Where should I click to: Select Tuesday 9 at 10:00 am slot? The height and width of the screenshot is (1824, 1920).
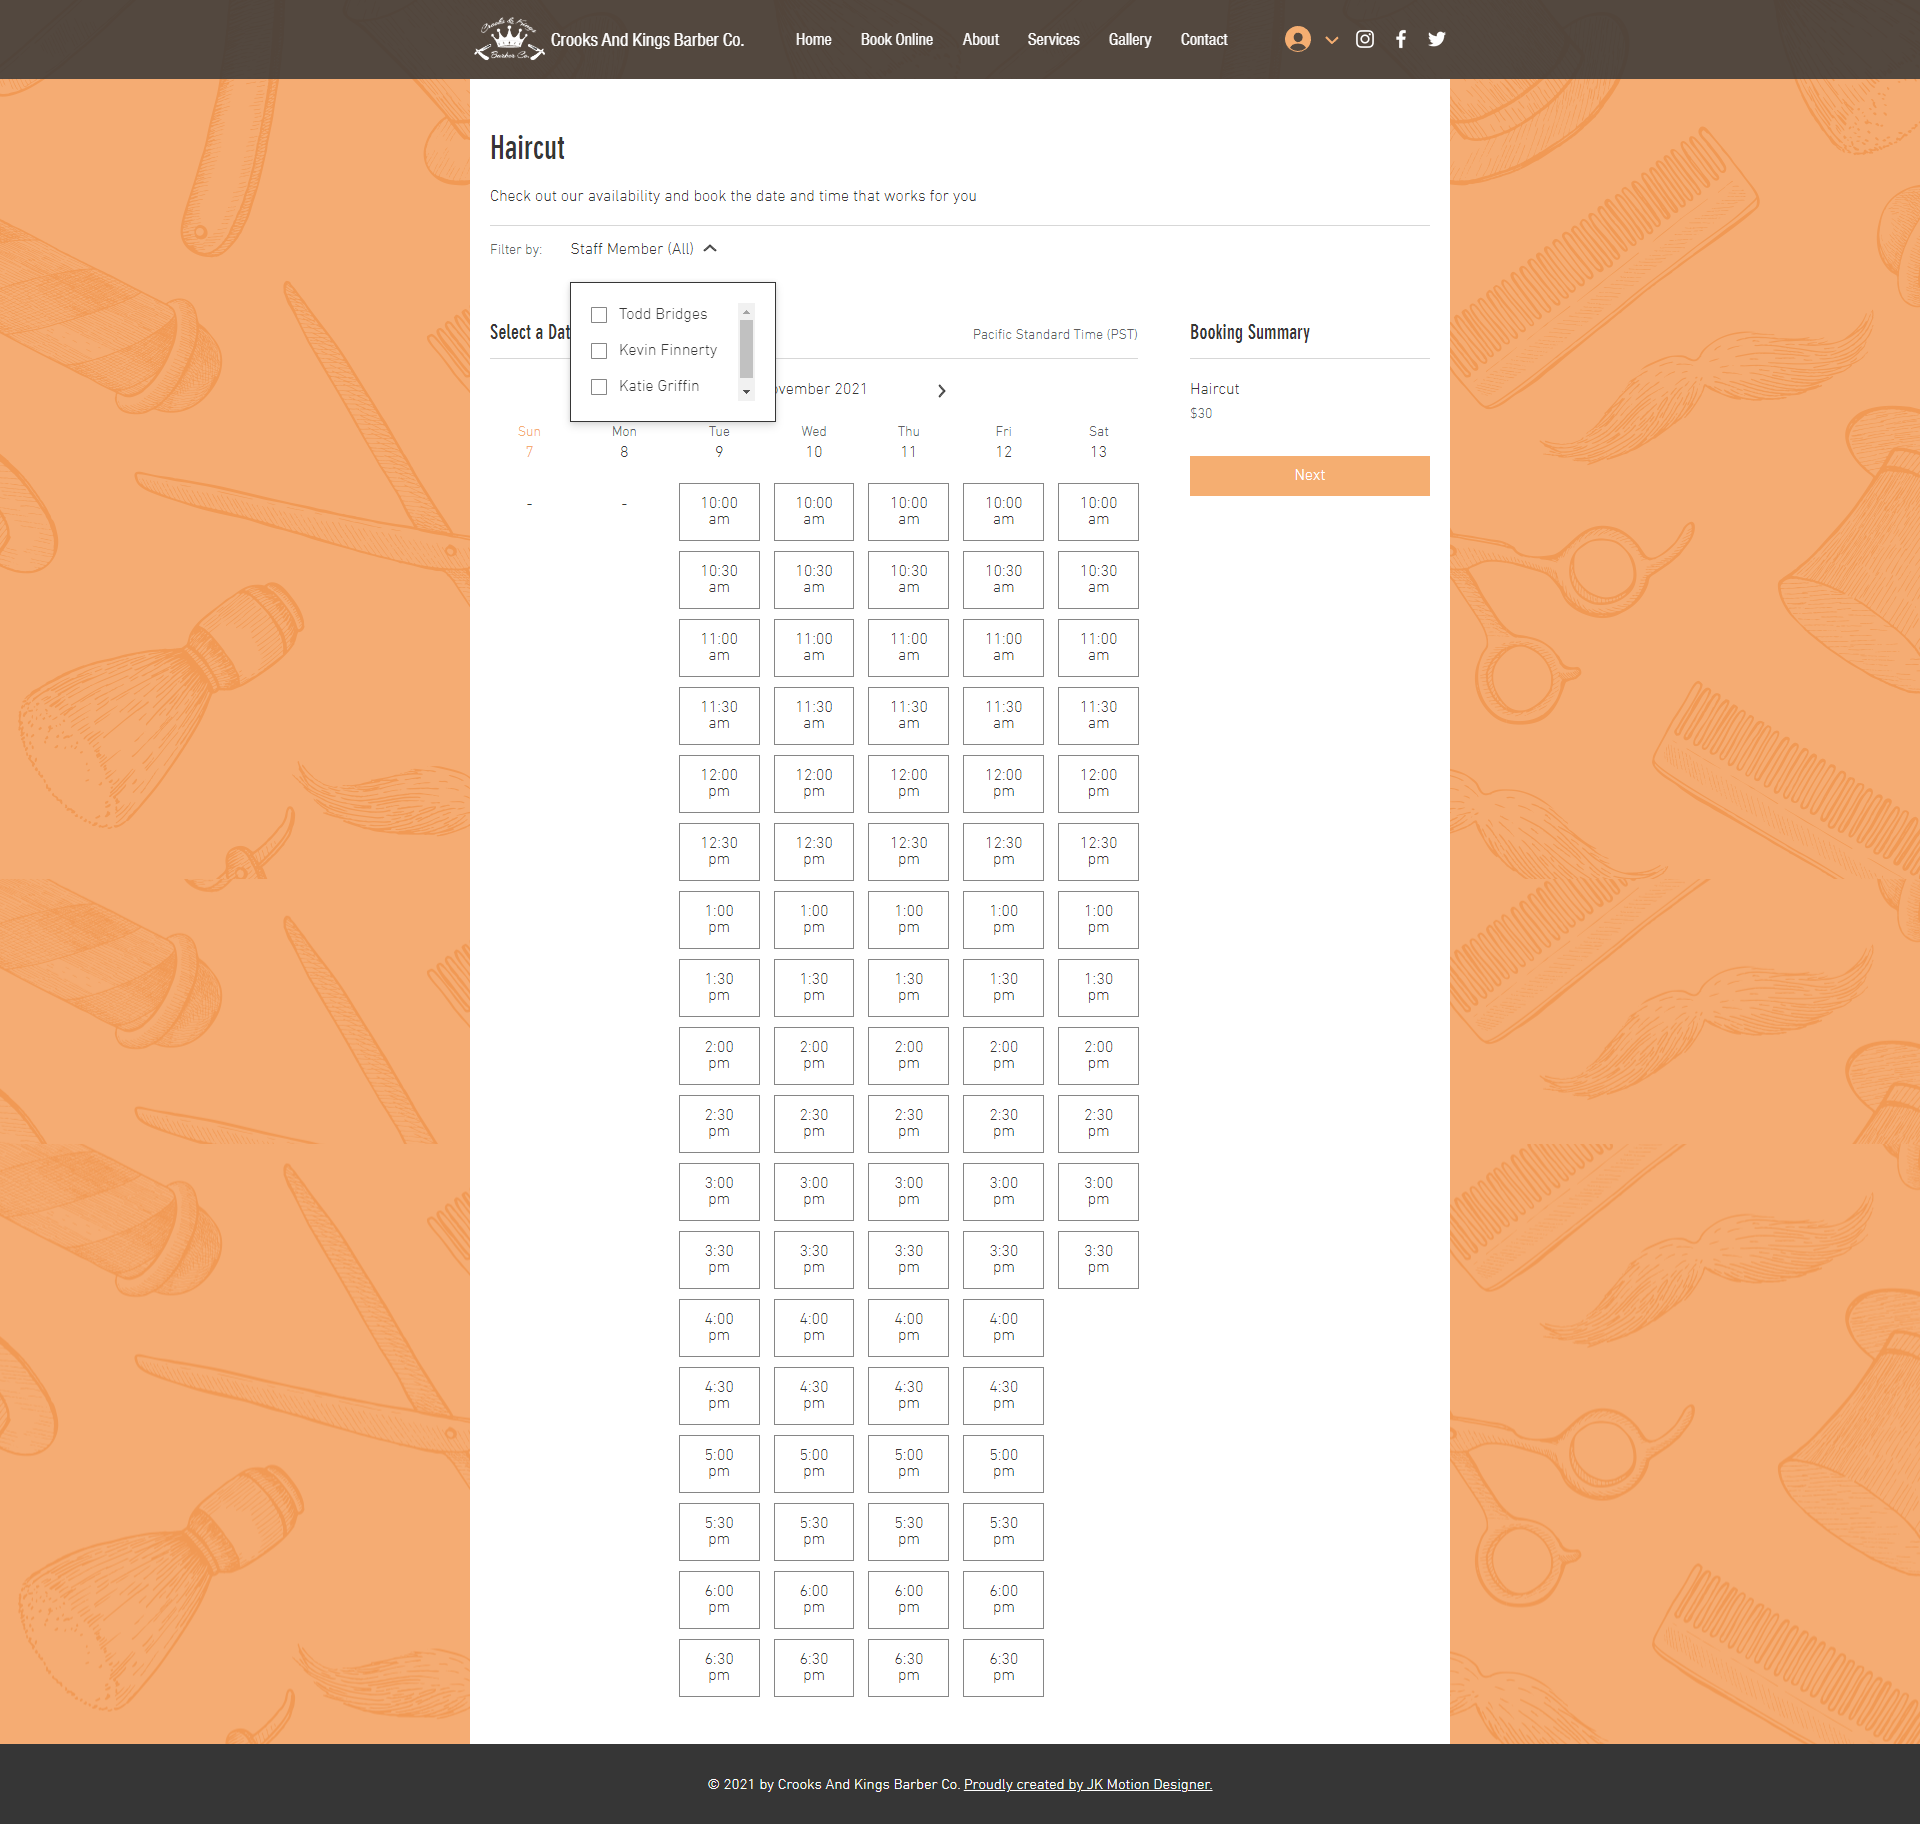(719, 512)
